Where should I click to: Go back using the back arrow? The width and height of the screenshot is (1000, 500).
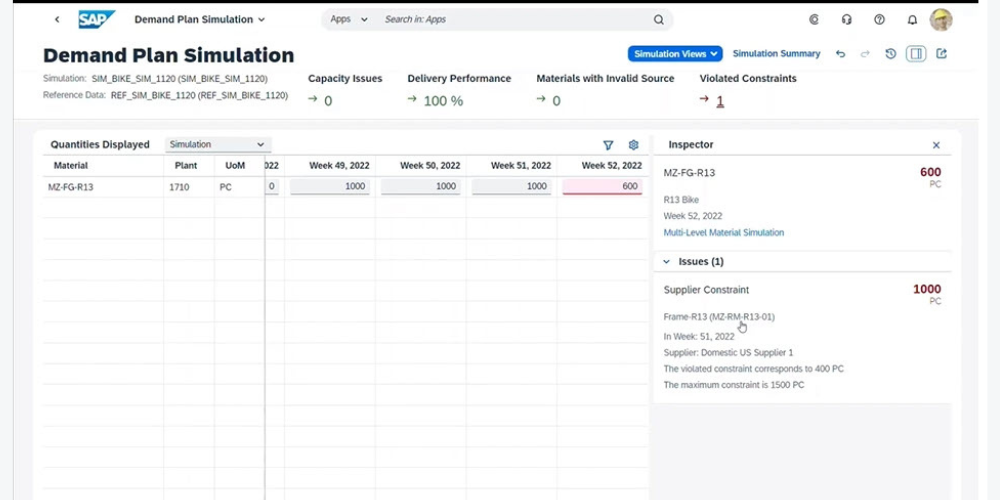click(x=57, y=20)
